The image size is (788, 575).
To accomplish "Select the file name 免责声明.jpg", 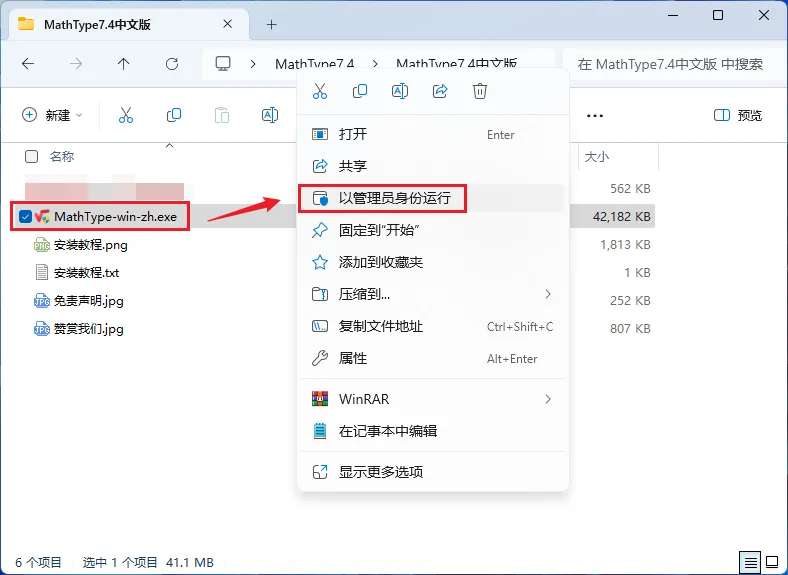I will 88,301.
